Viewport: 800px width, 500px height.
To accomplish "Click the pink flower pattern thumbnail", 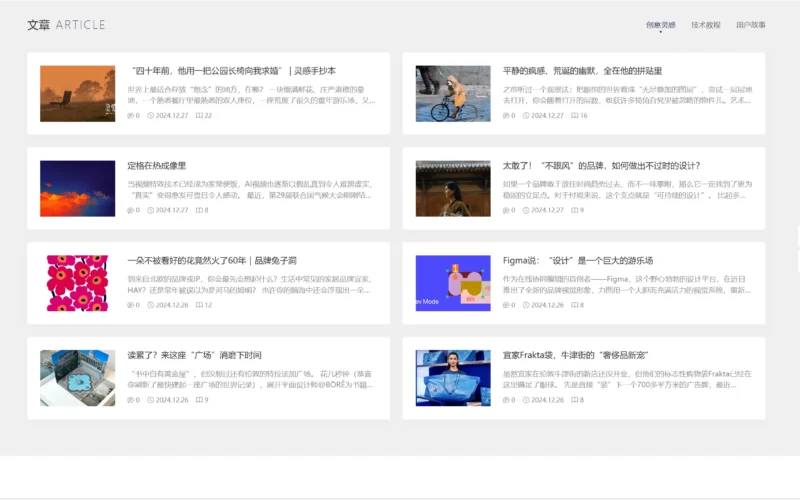I will 77,283.
